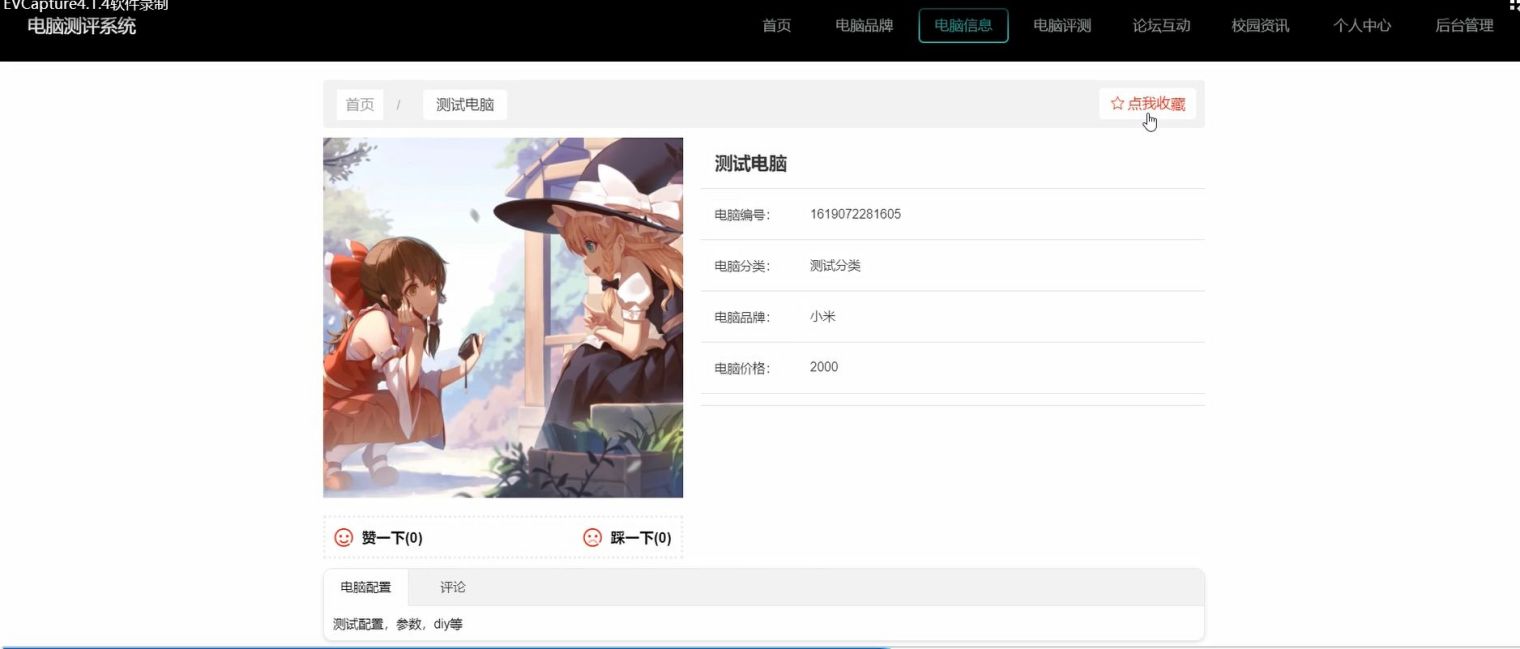Click the 点我收藏 favorite button

click(x=1147, y=104)
